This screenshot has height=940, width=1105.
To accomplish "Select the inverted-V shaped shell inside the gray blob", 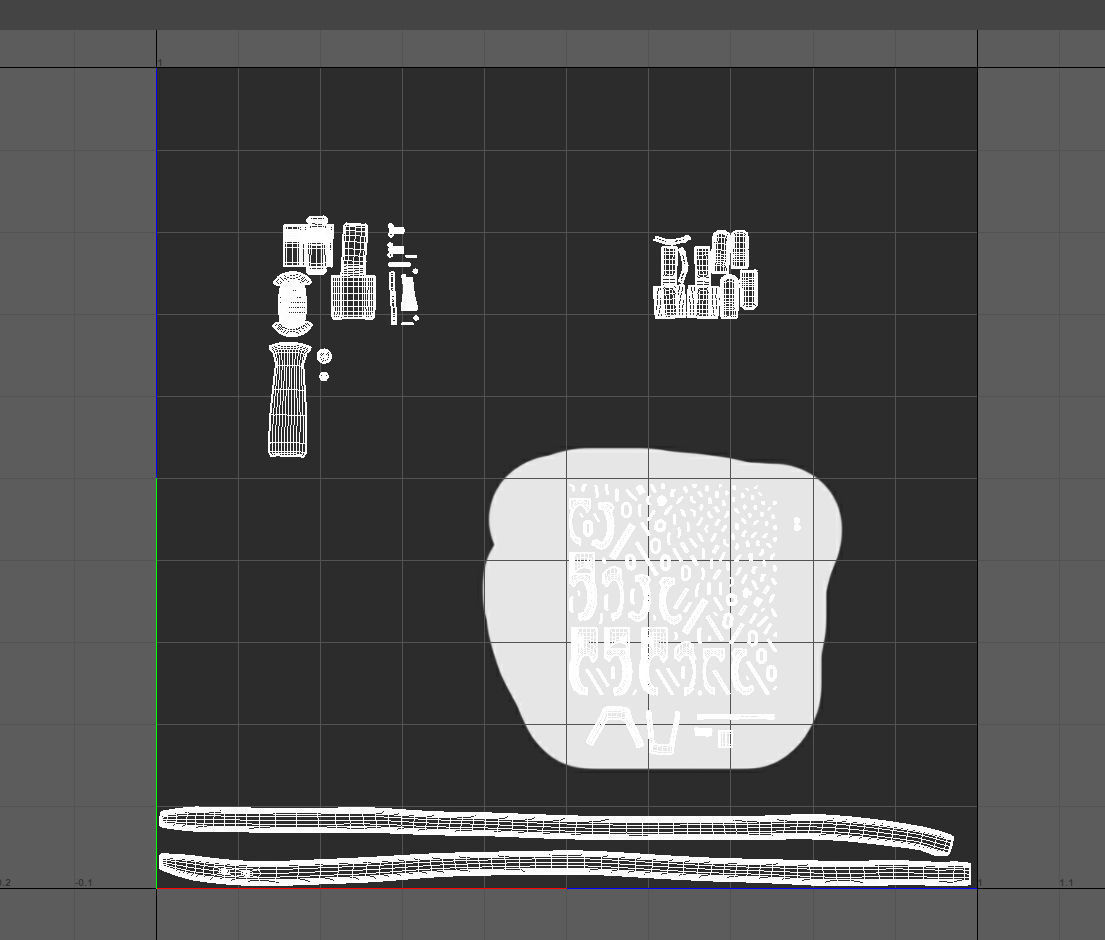I will pyautogui.click(x=615, y=726).
